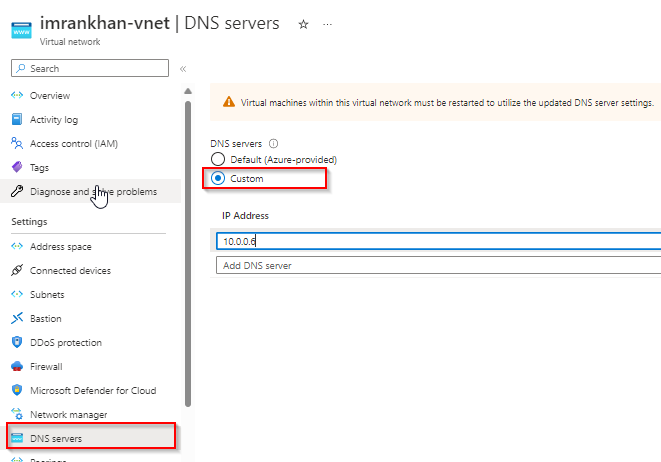Click the purple Tags icon
This screenshot has width=661, height=462.
point(17,167)
